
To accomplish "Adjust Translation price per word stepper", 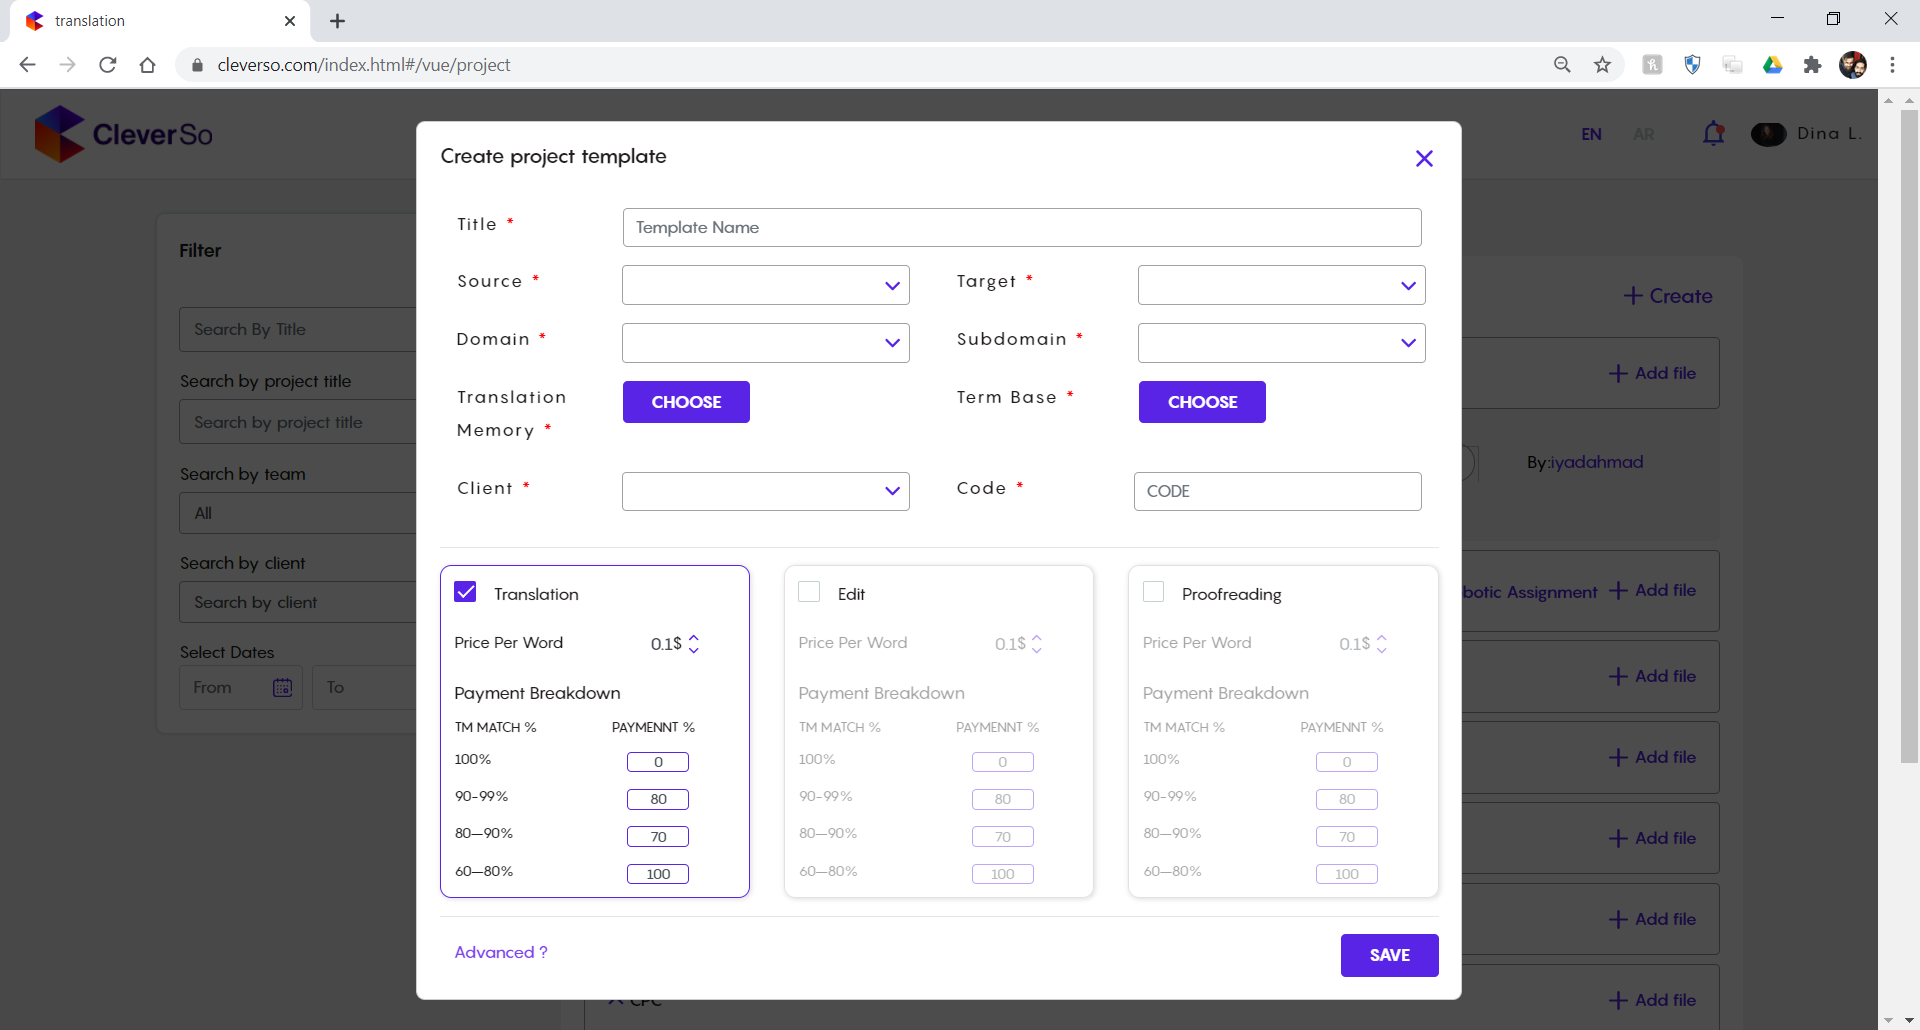I will (694, 644).
